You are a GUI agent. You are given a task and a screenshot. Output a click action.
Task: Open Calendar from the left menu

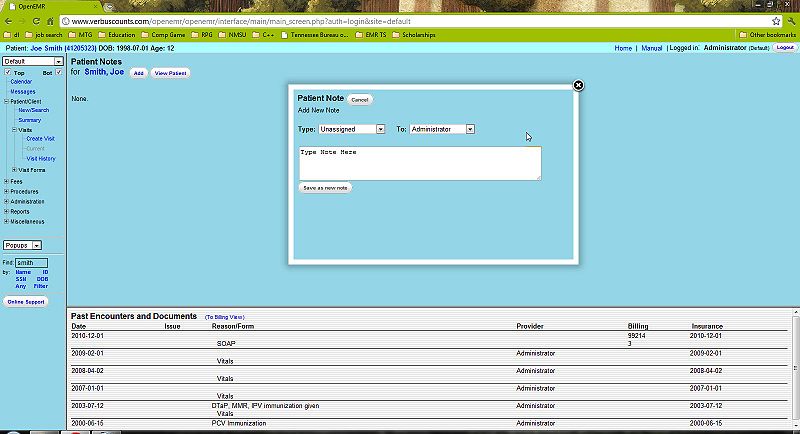(21, 82)
